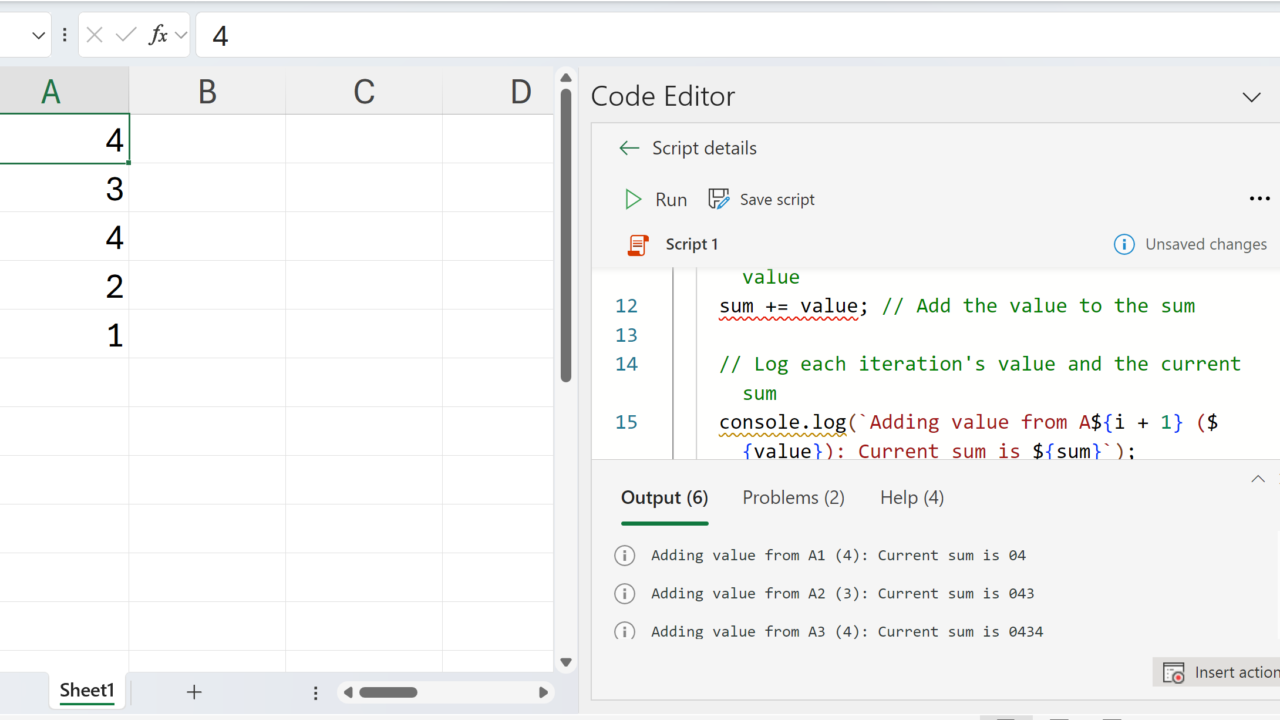Image resolution: width=1280 pixels, height=720 pixels.
Task: Select the Sheet1 worksheet tab
Action: (87, 691)
